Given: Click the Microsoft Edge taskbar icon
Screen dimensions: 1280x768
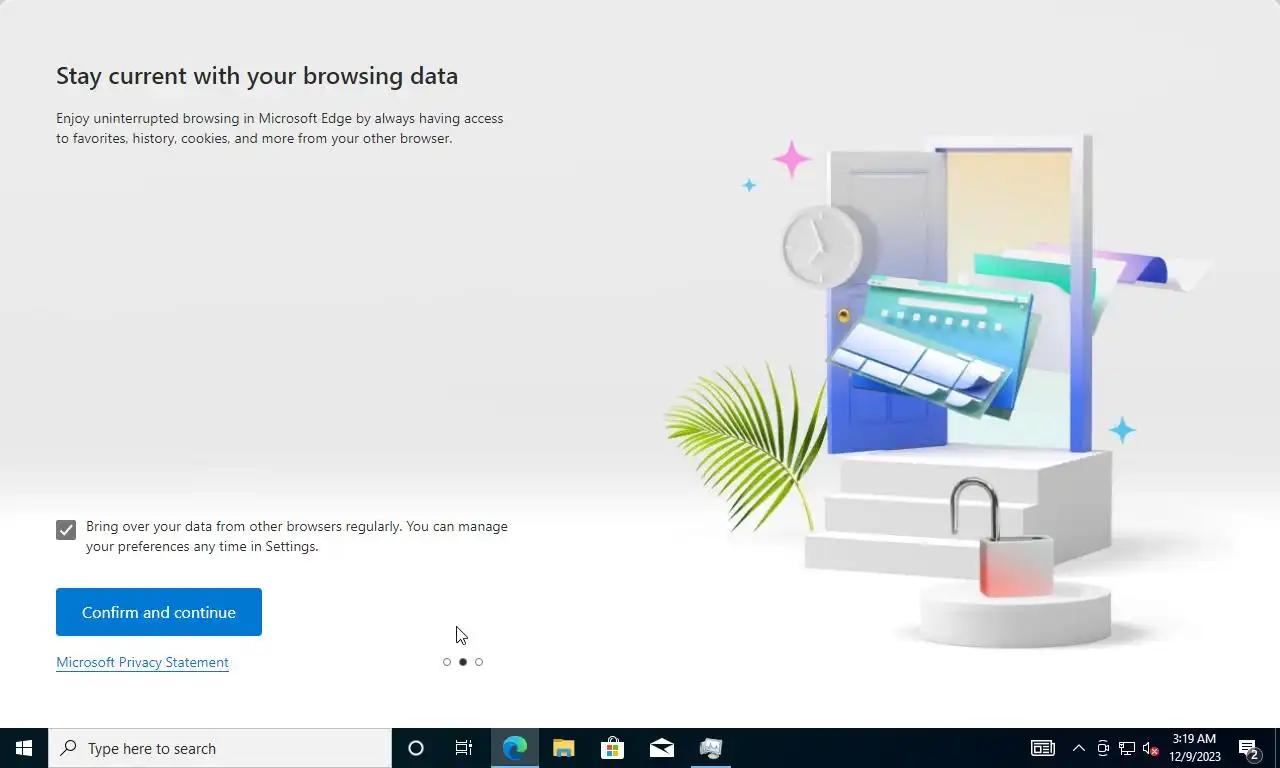Looking at the screenshot, I should click(x=515, y=748).
